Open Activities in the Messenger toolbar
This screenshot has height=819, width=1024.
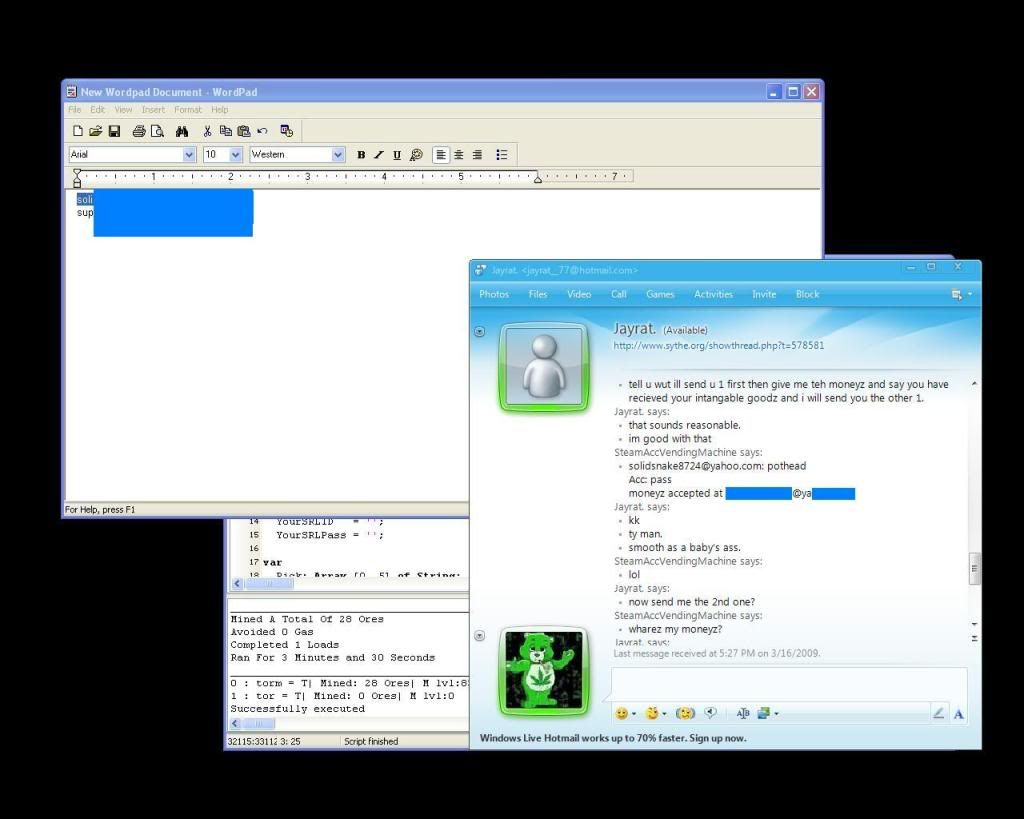713,295
